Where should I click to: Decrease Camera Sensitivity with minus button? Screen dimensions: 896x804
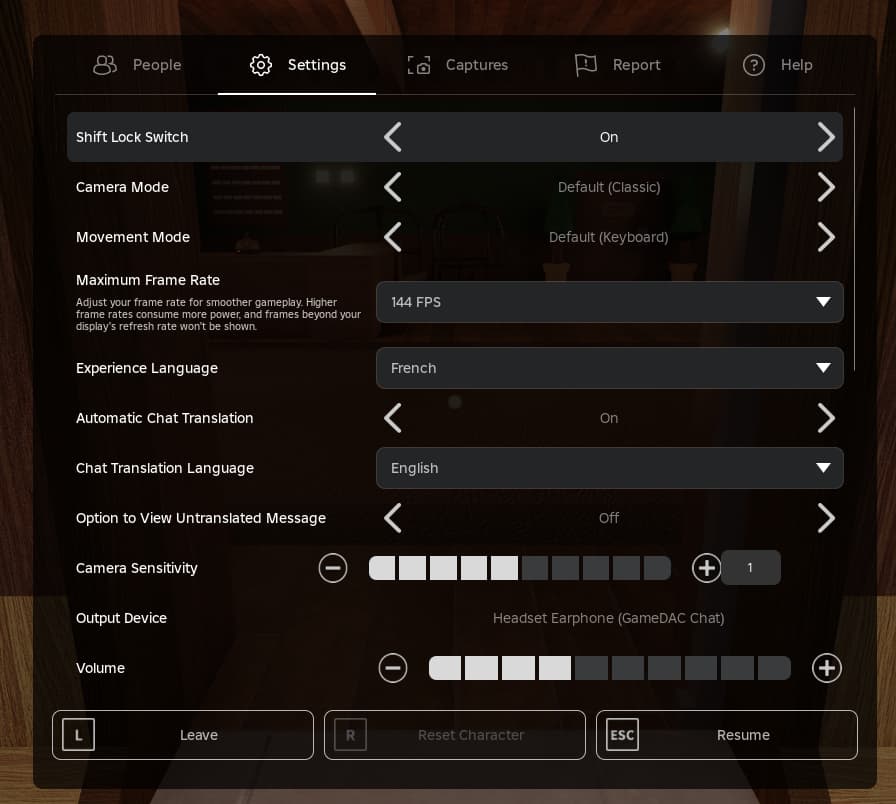(333, 568)
